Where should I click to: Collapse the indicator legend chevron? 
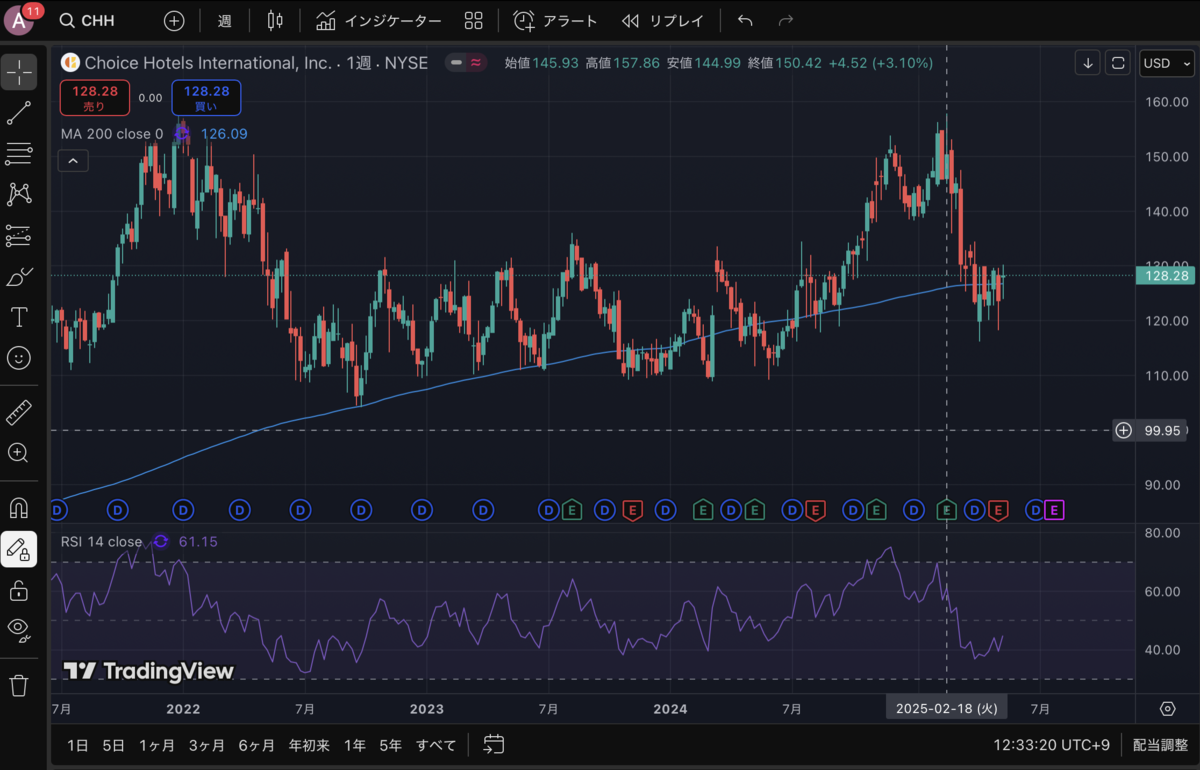coord(73,160)
